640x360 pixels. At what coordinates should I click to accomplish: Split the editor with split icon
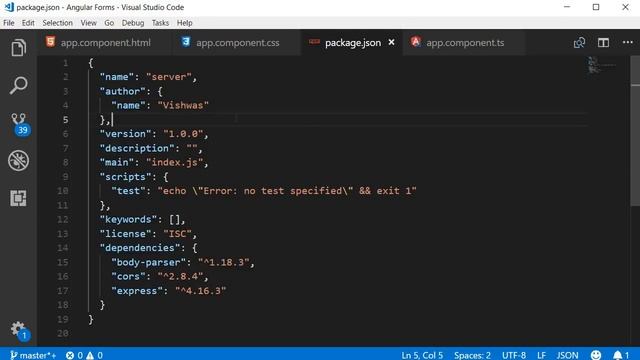(603, 42)
